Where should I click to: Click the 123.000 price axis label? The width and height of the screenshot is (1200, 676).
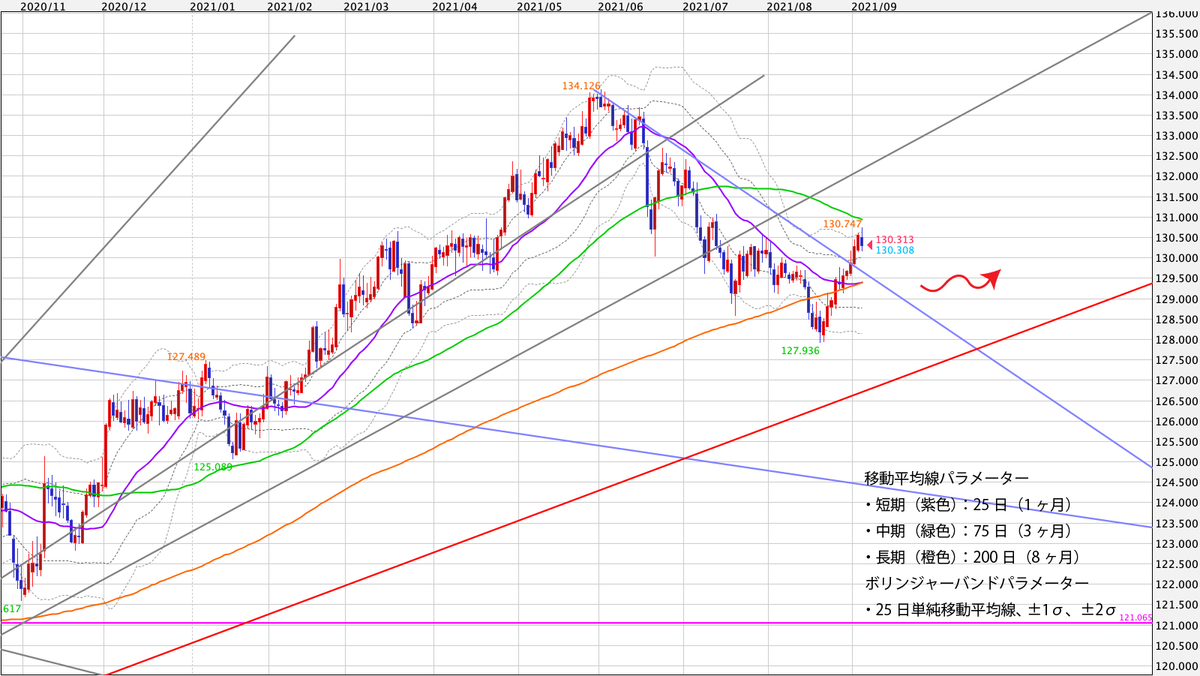pos(1178,544)
